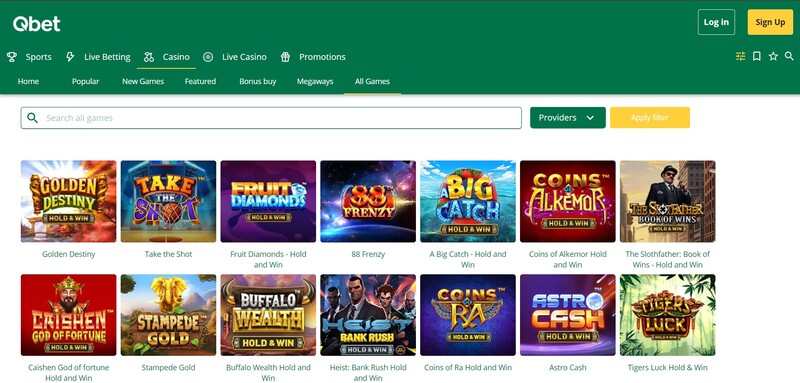Click the 'Take the Shot' title text
Image resolution: width=800 pixels, height=383 pixels.
point(168,254)
